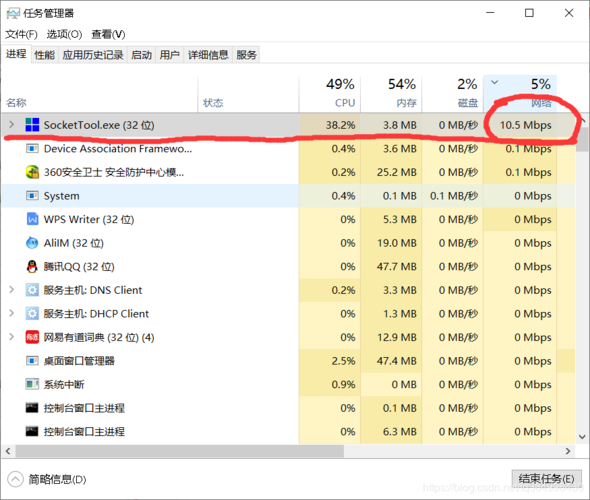Select the SocketTool.exe (32 位) row name
The width and height of the screenshot is (590, 500).
pos(99,125)
